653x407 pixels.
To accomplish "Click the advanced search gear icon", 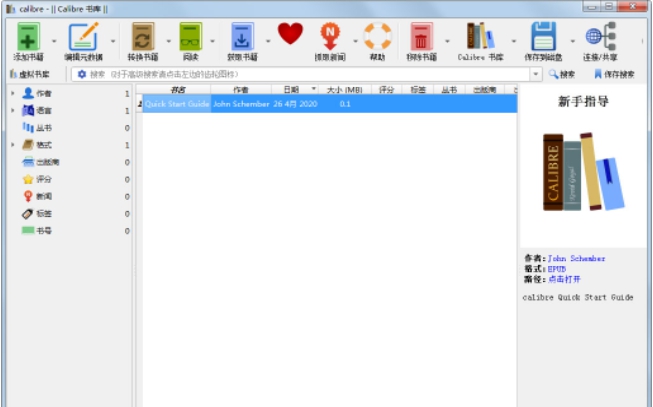I will click(82, 74).
